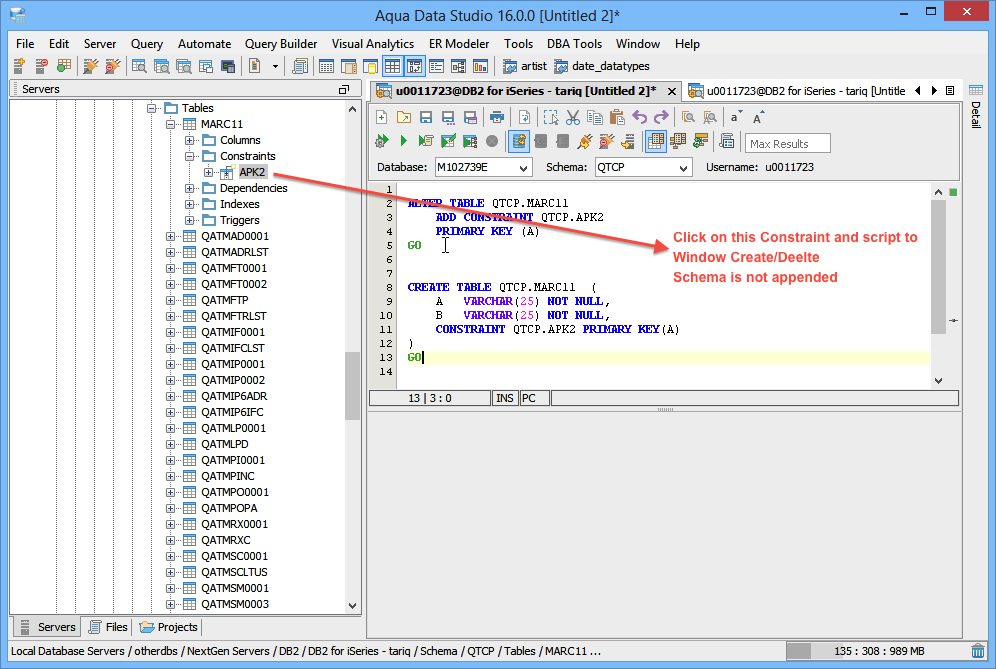996x669 pixels.
Task: Click the increase font size 'A' icon
Action: 758,118
